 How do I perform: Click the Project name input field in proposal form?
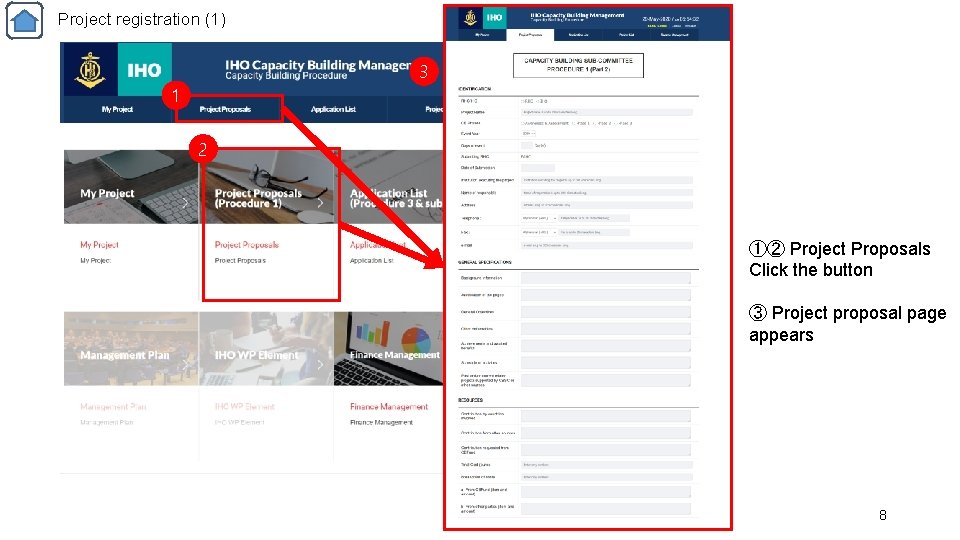(607, 112)
